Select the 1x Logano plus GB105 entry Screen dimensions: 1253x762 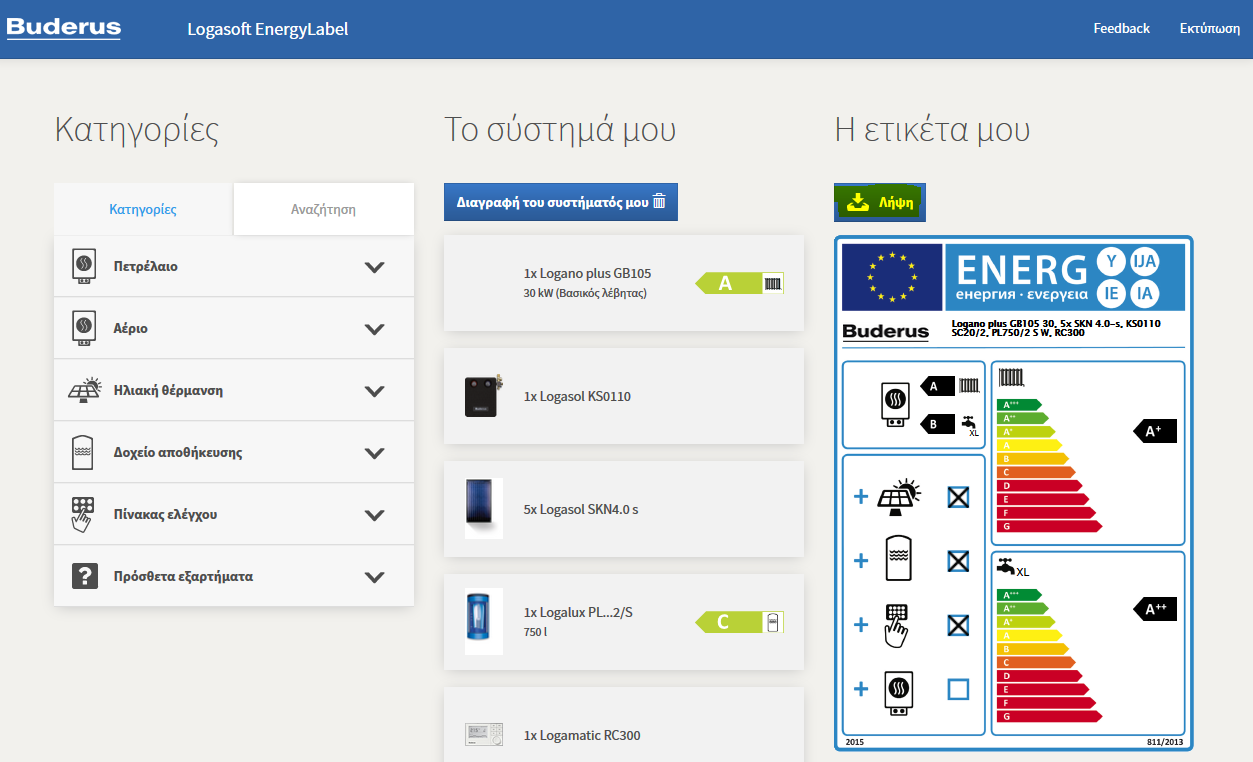[x=624, y=283]
